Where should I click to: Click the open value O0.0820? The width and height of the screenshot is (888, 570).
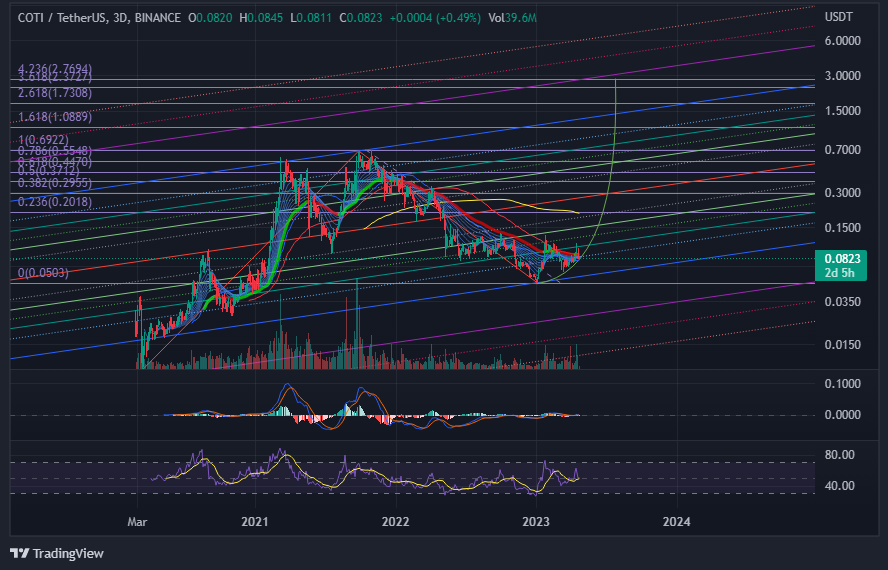[210, 18]
